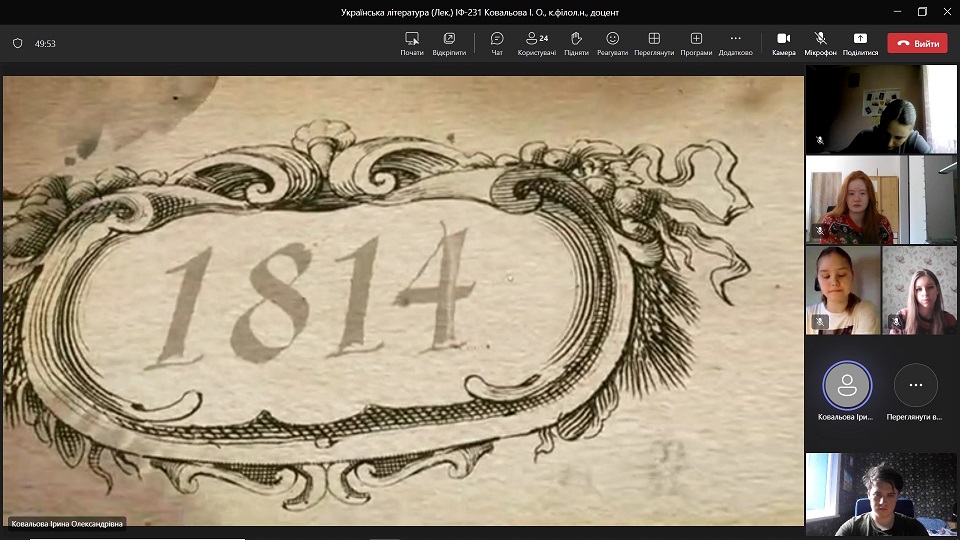
Task: Raise hand with Підняти button
Action: [x=576, y=39]
